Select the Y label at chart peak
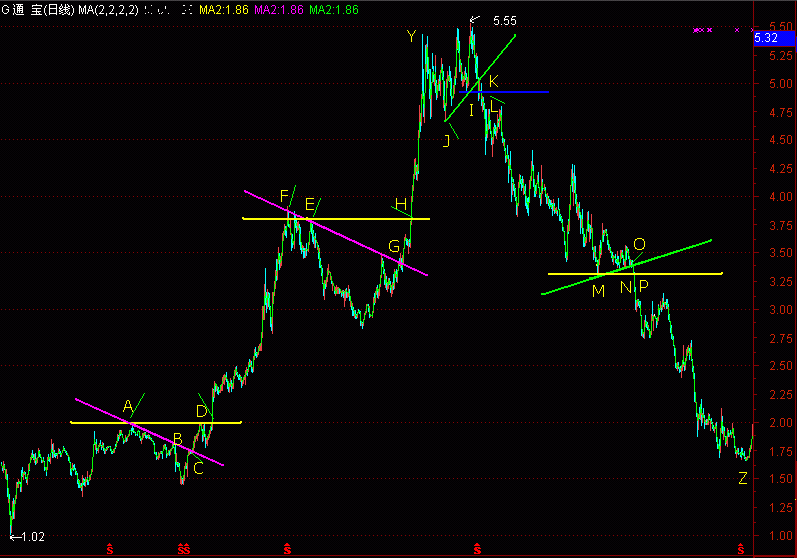This screenshot has width=797, height=558. tap(411, 37)
